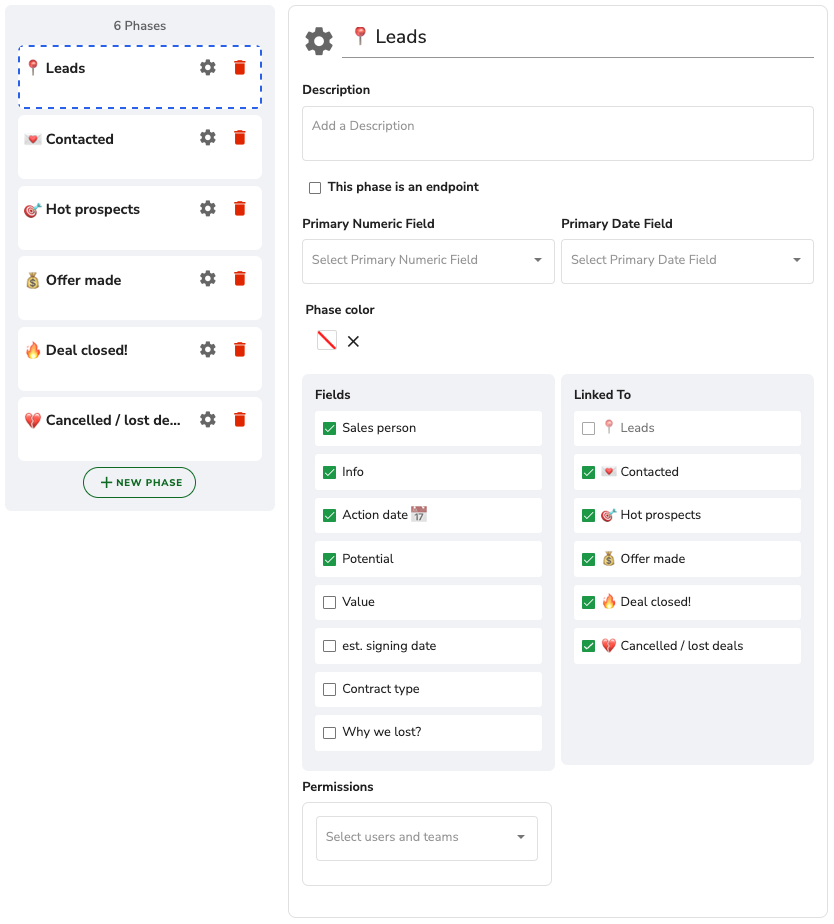Open the phase color swatch picker

(x=327, y=340)
